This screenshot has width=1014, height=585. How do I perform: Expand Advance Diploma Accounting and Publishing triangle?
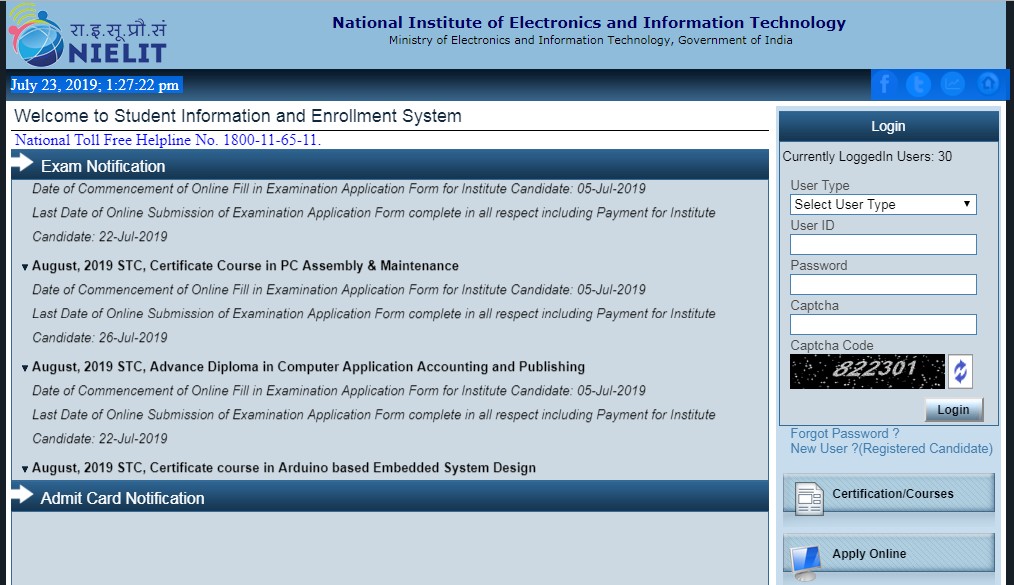point(25,368)
